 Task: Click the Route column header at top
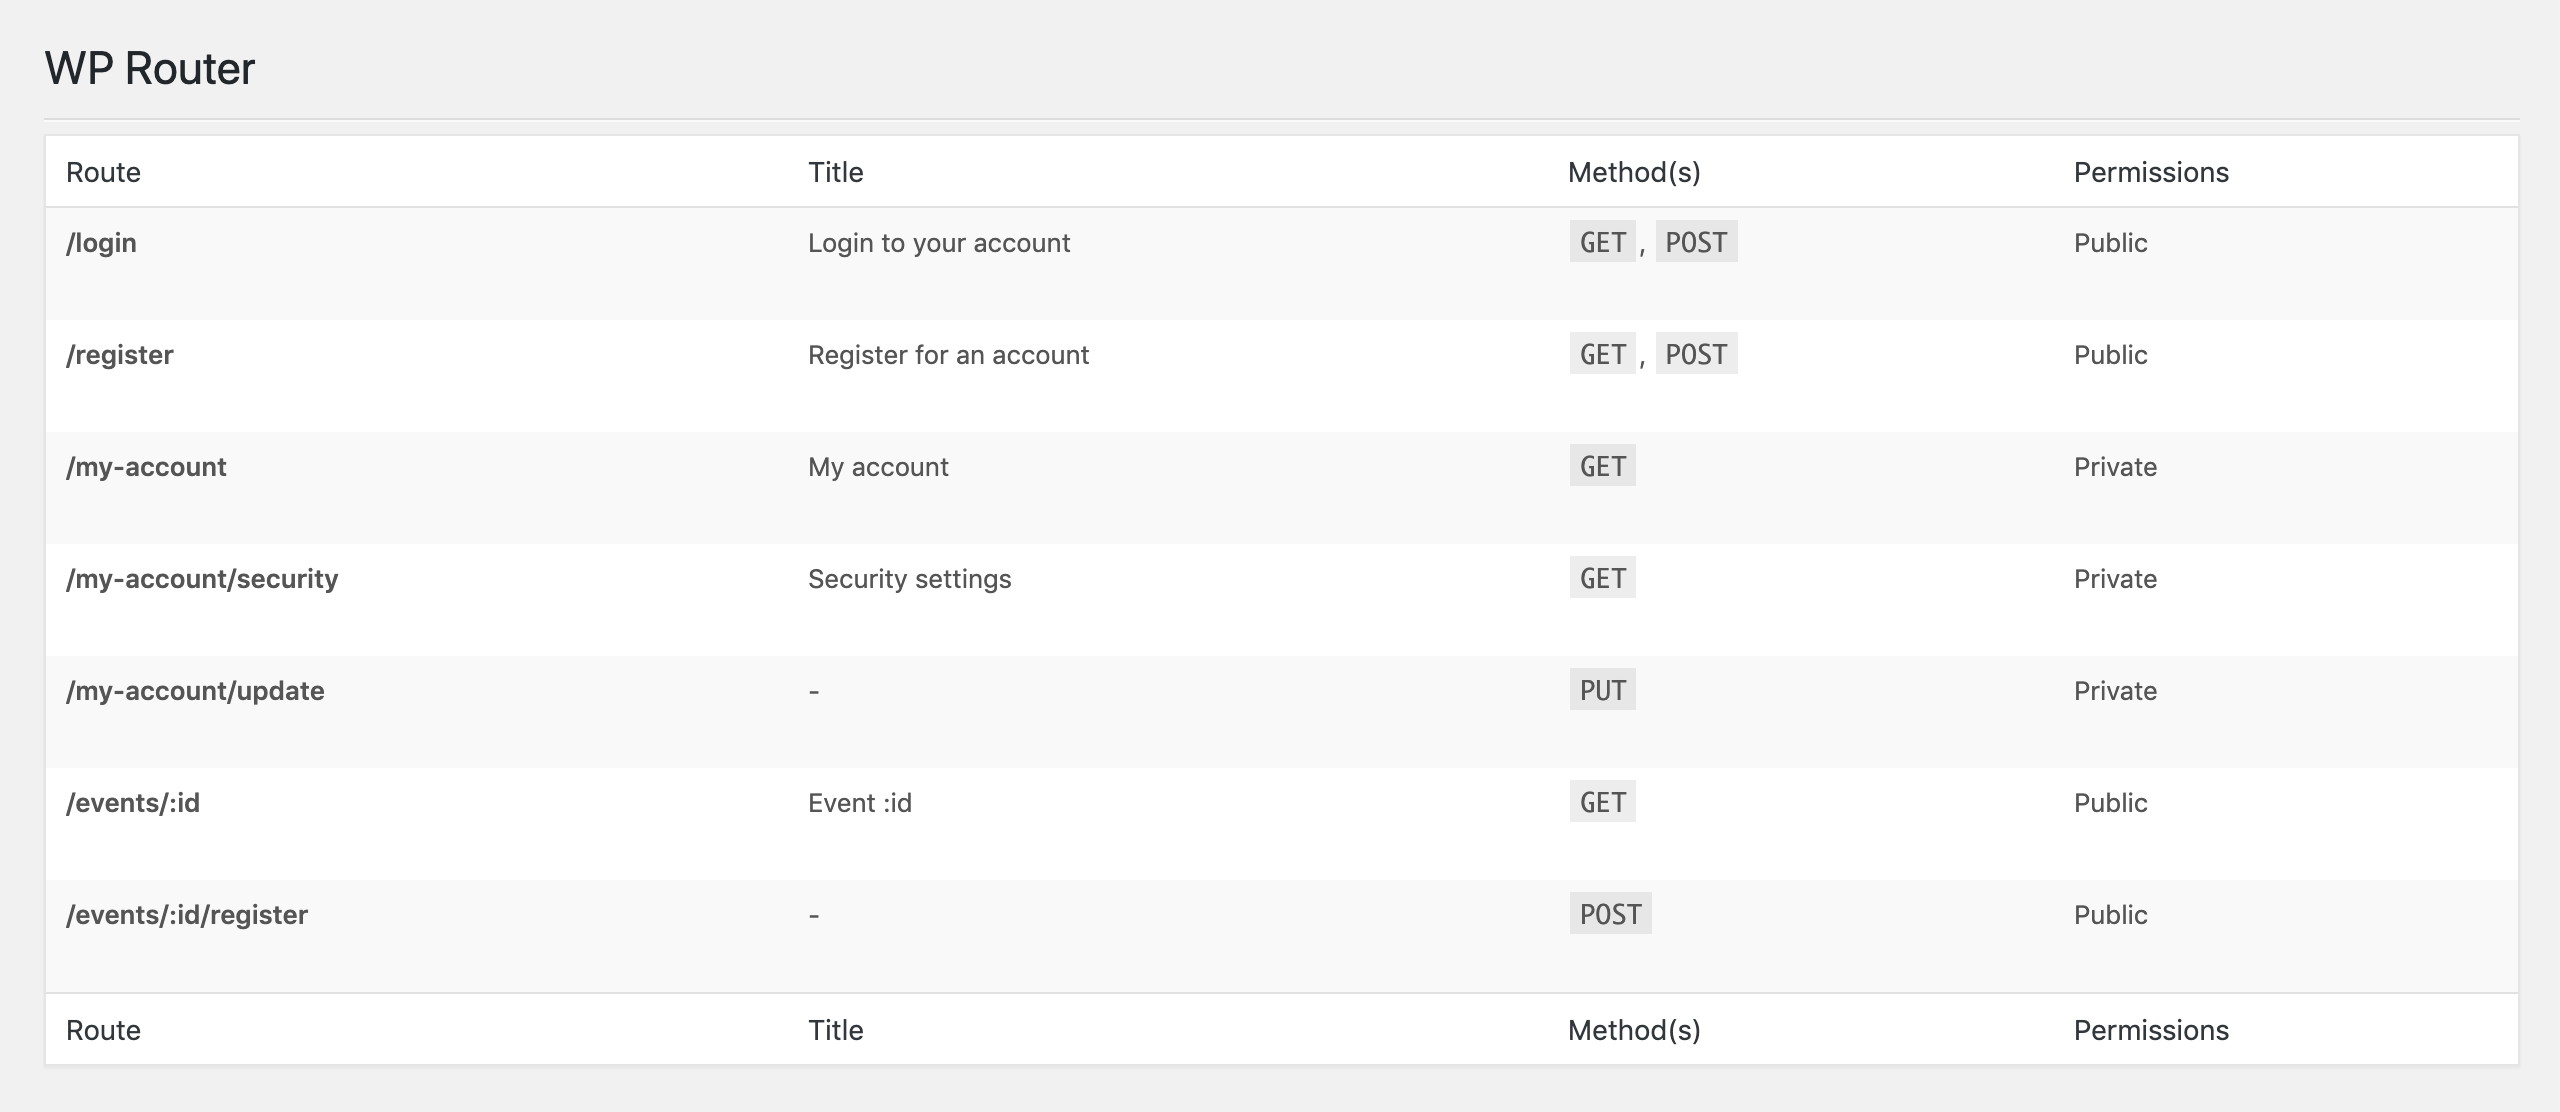(103, 172)
